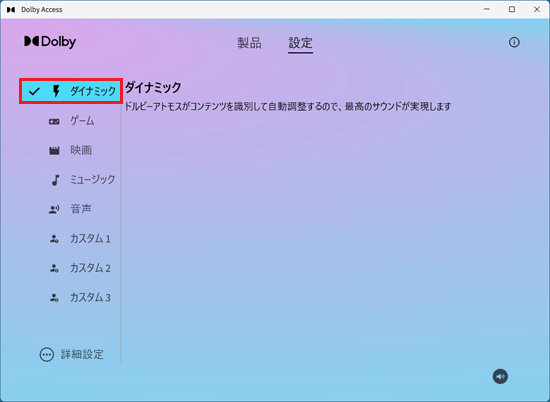Select the ダイナミック lightning bolt icon
This screenshot has width=550, height=402.
click(56, 91)
